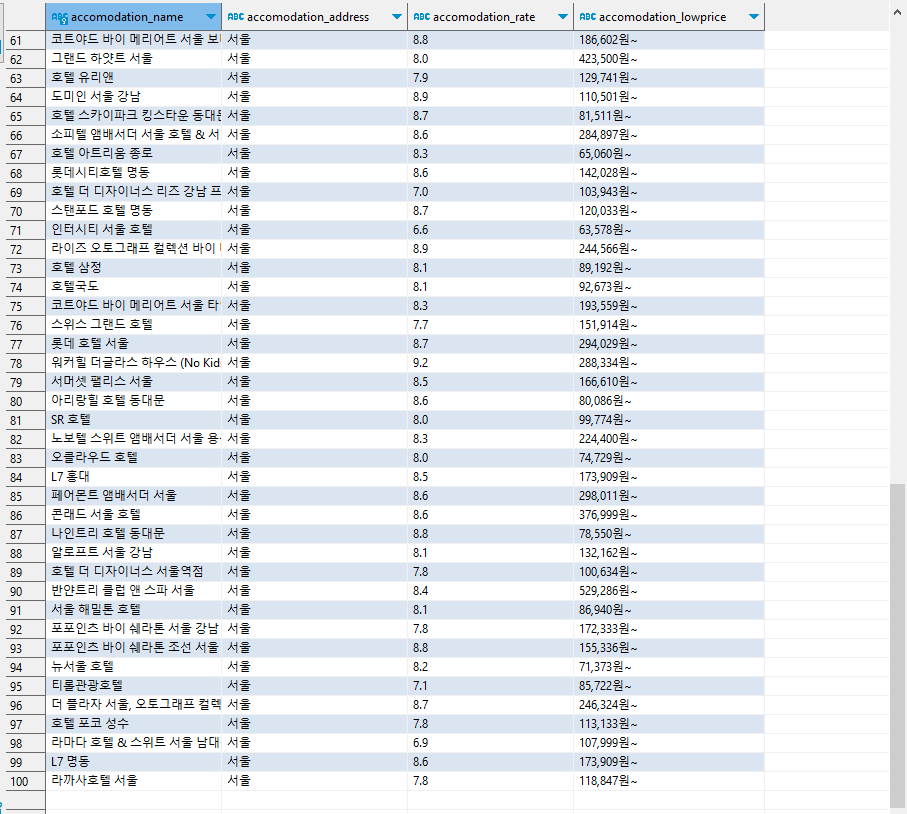Select the cell '스탠포드 호텔 명동'
Image resolution: width=907 pixels, height=814 pixels.
[134, 211]
